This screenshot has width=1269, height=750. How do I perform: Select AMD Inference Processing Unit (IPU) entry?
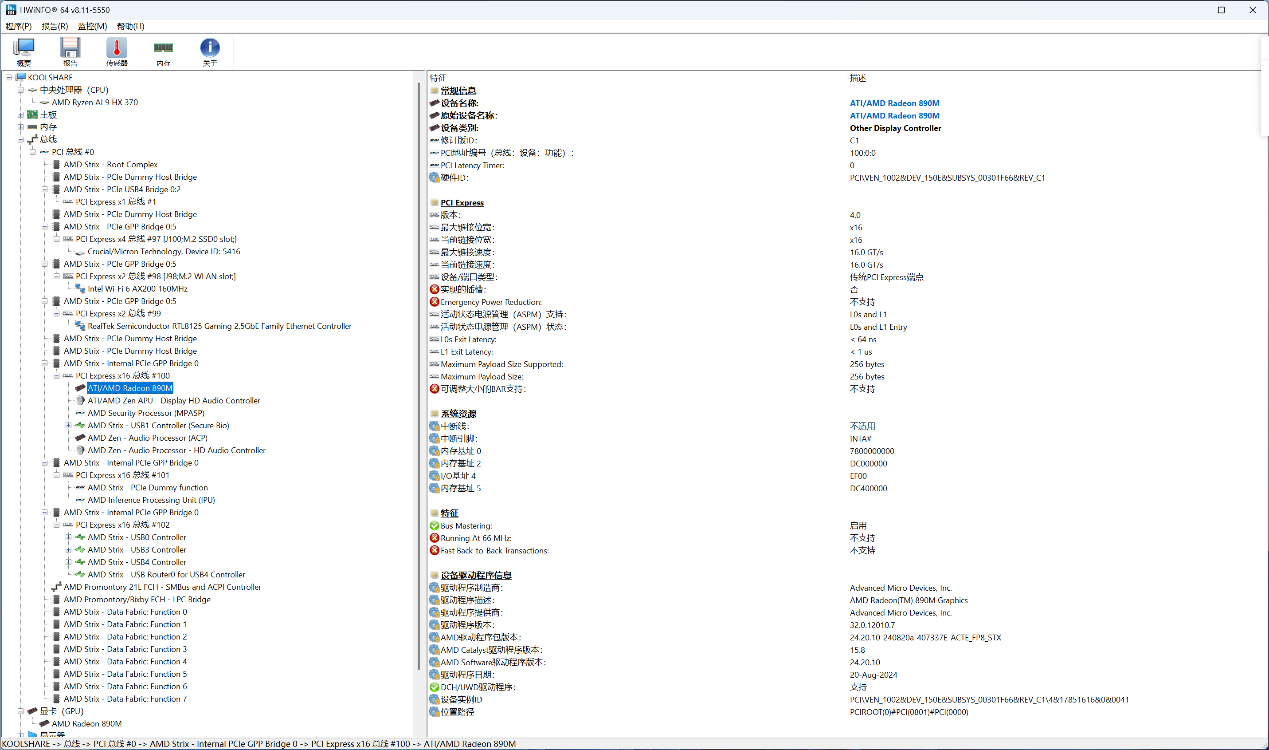click(x=151, y=500)
